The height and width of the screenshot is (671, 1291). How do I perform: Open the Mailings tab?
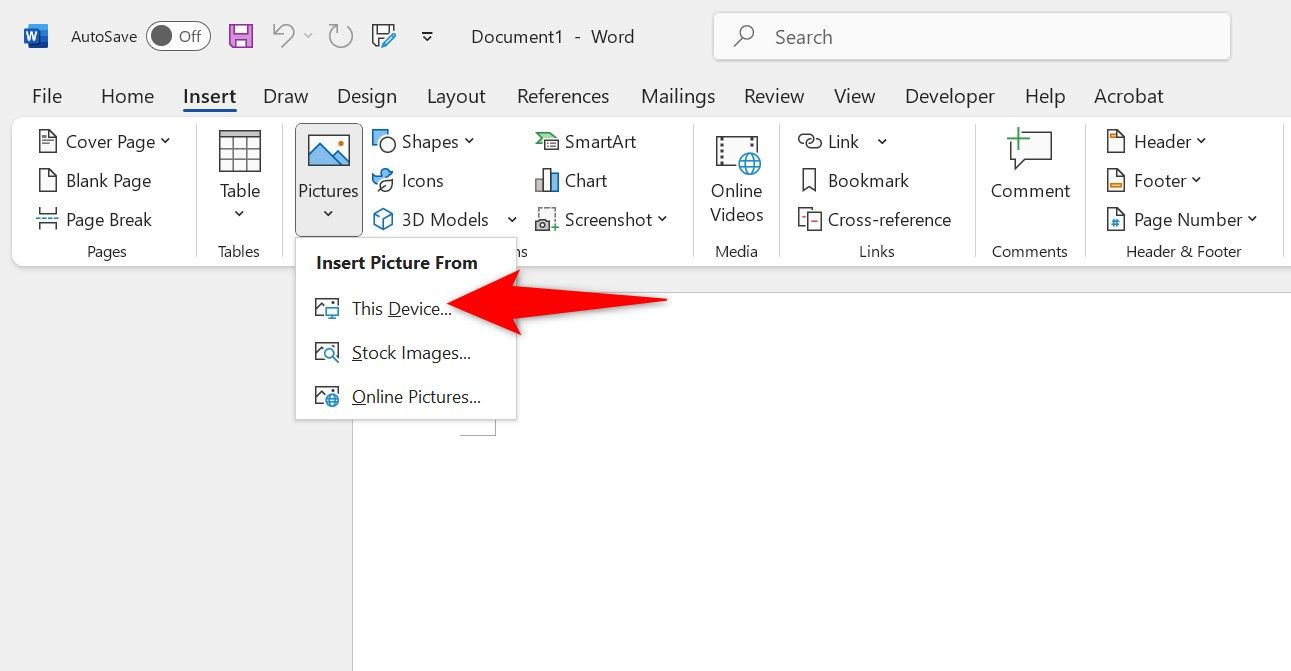pyautogui.click(x=678, y=95)
